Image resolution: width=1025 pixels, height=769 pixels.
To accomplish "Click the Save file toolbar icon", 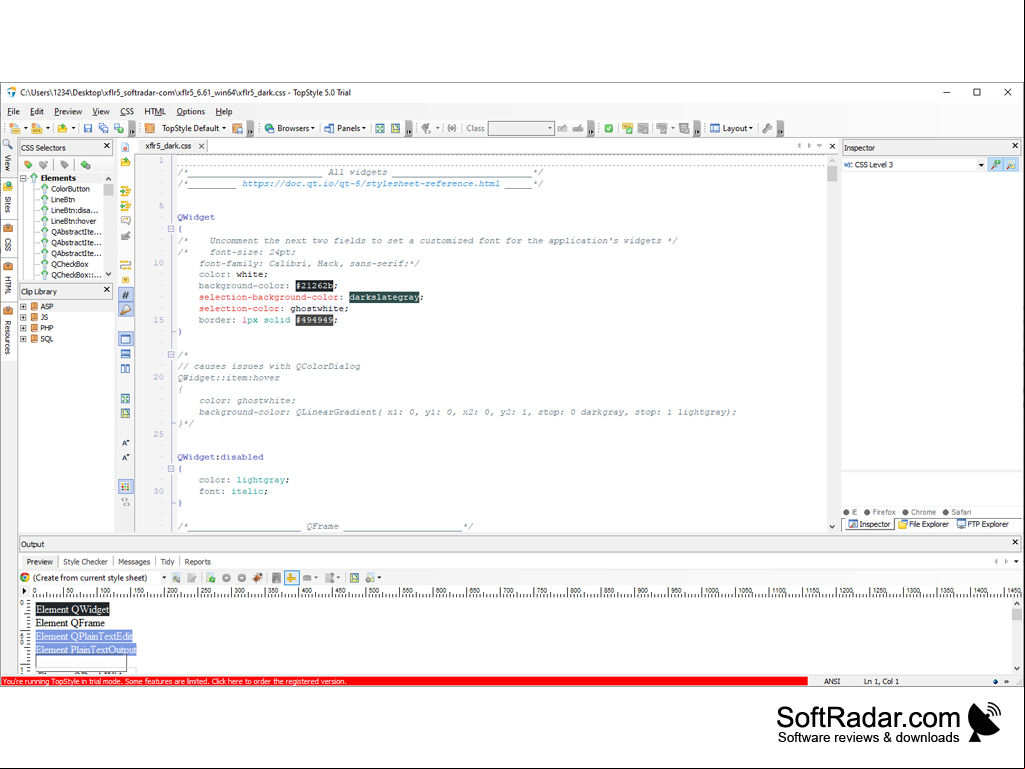I will point(88,128).
